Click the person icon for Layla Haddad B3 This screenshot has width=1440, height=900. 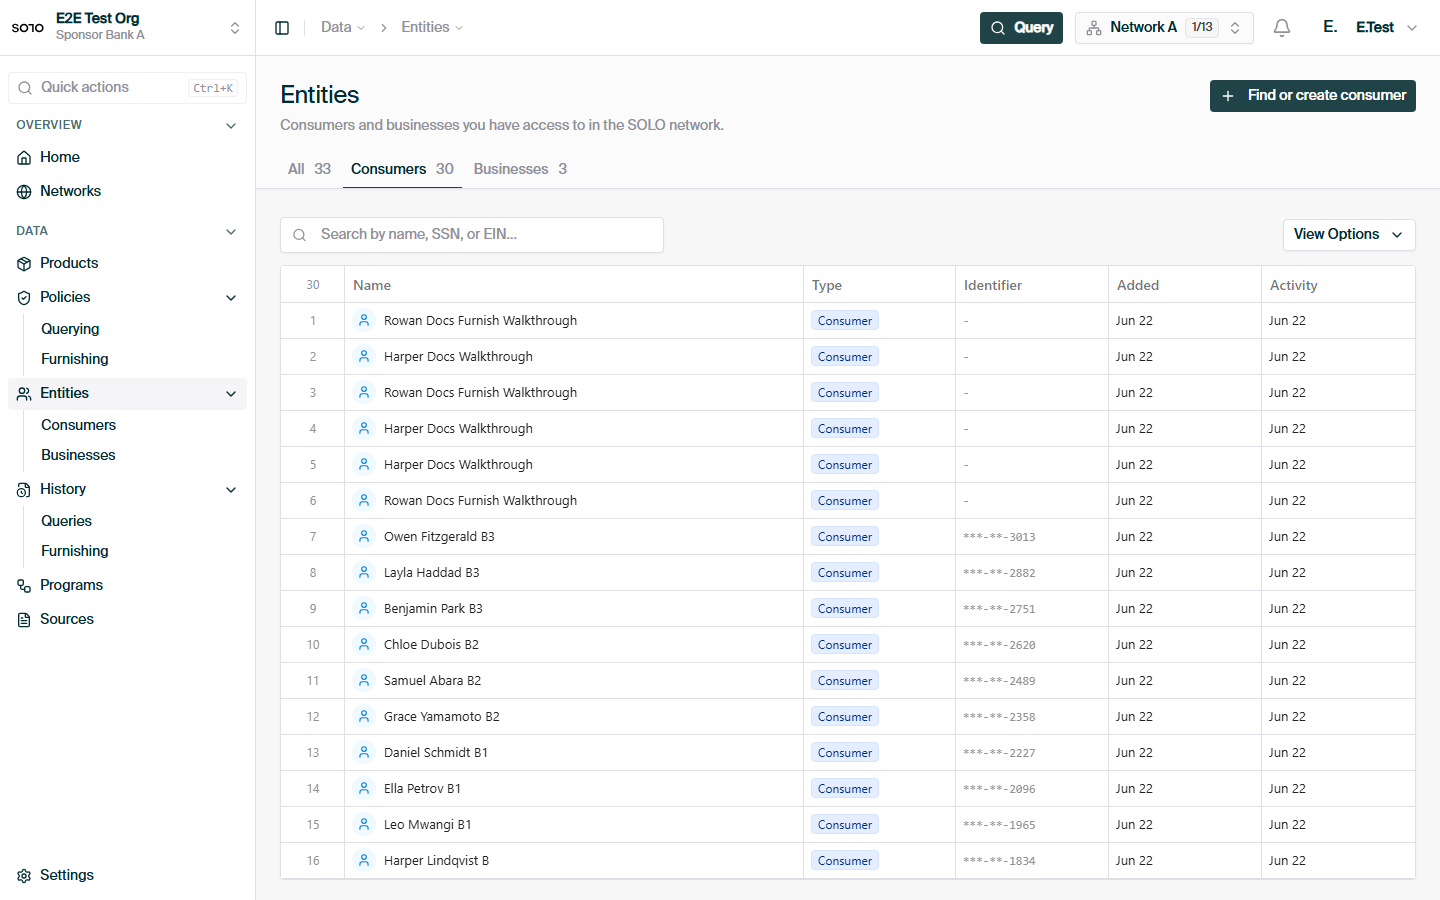click(x=364, y=572)
